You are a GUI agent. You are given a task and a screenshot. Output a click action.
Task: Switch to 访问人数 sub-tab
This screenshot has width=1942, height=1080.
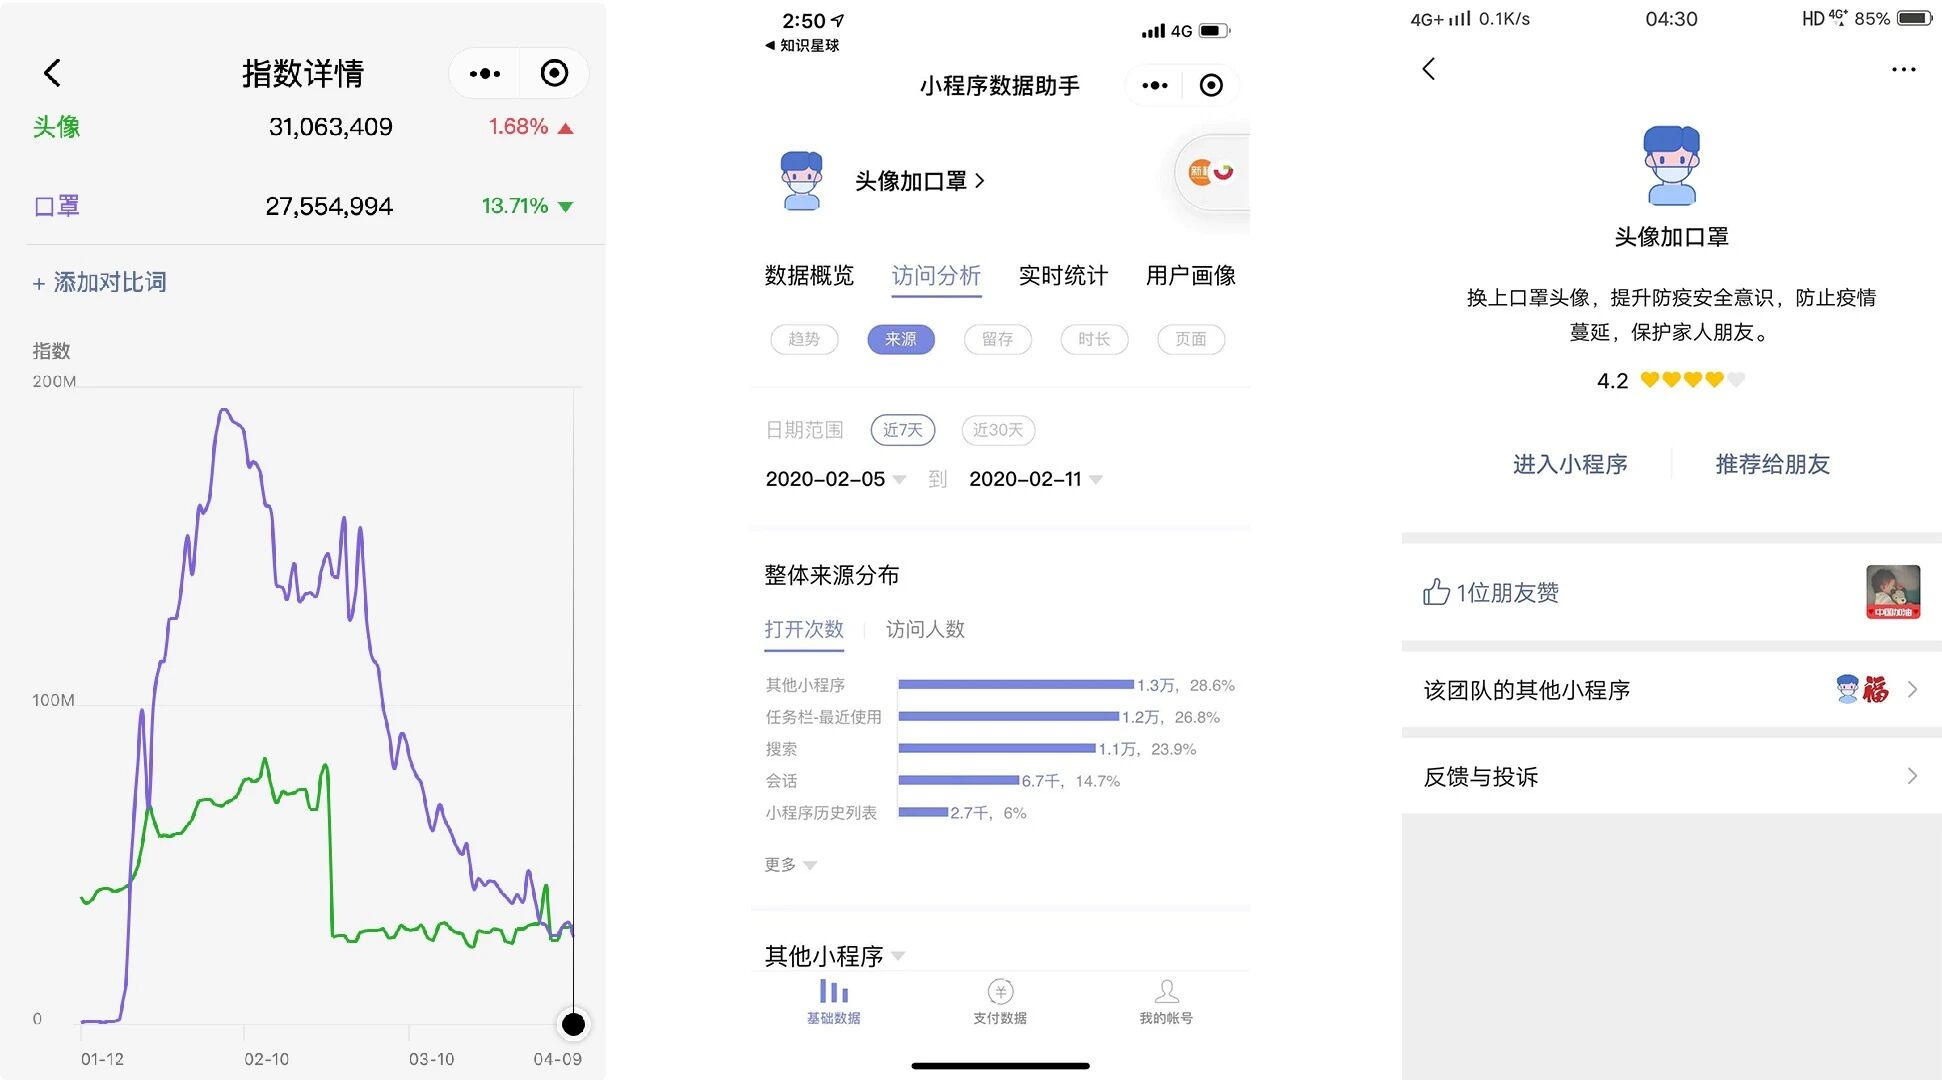pyautogui.click(x=925, y=629)
